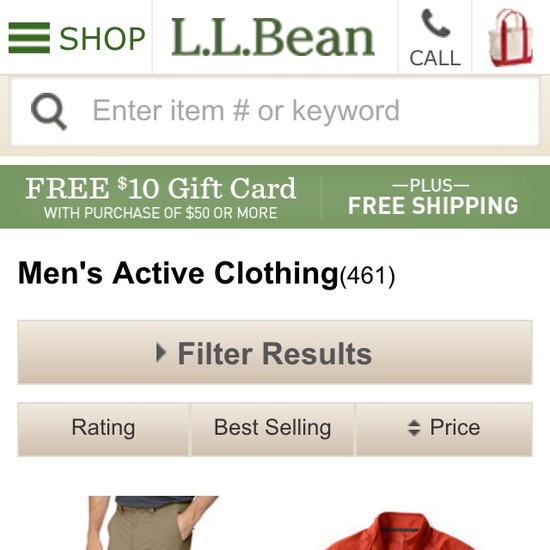Image resolution: width=550 pixels, height=550 pixels.
Task: Tap the with purchase of $50 text
Action: click(x=161, y=213)
